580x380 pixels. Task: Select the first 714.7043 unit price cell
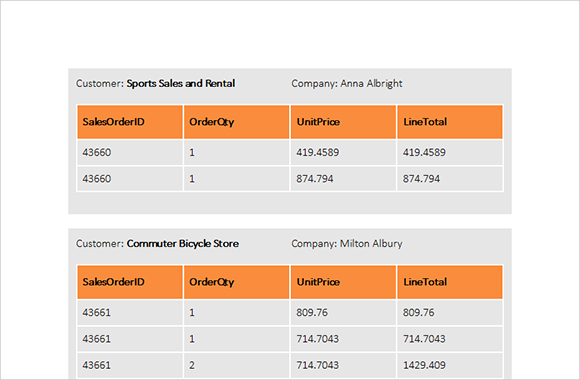pyautogui.click(x=343, y=339)
